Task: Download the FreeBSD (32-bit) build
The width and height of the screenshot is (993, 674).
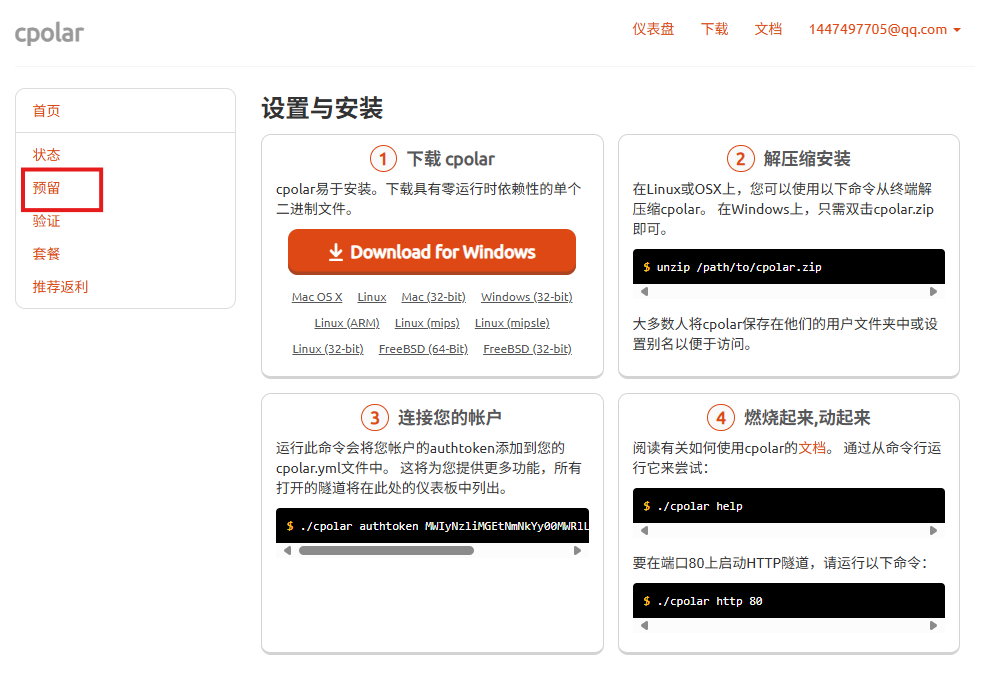Action: (528, 349)
